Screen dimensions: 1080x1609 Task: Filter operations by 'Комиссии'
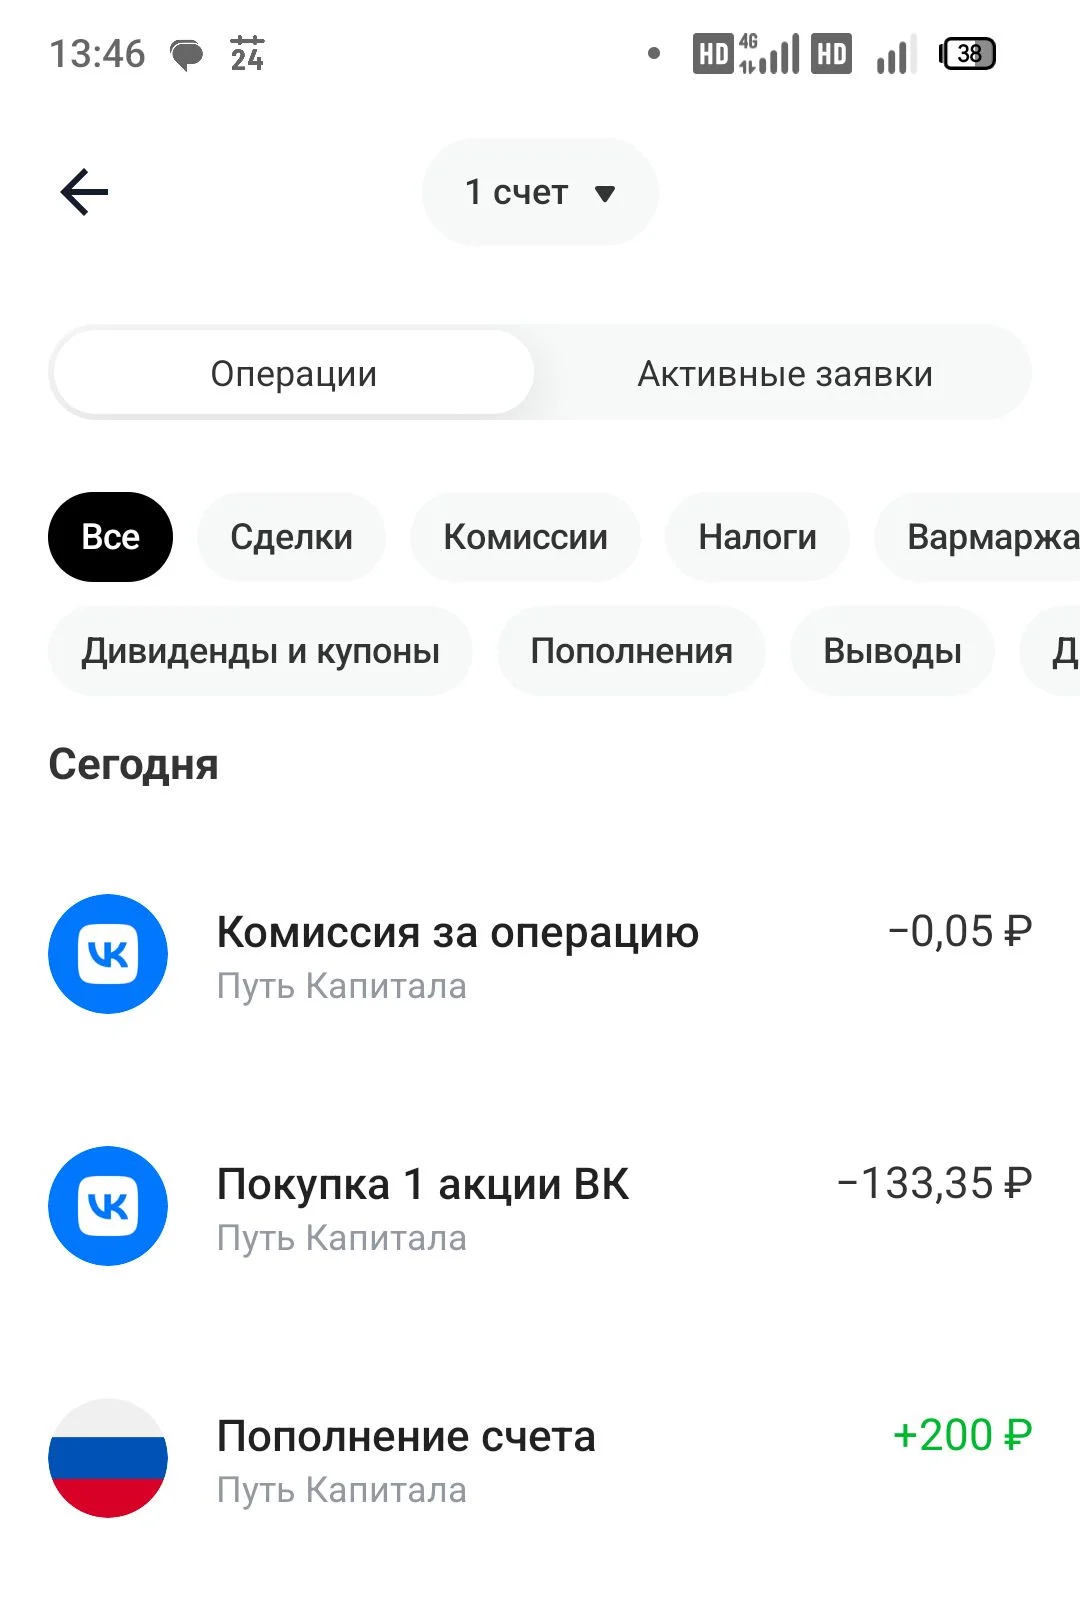pyautogui.click(x=525, y=537)
